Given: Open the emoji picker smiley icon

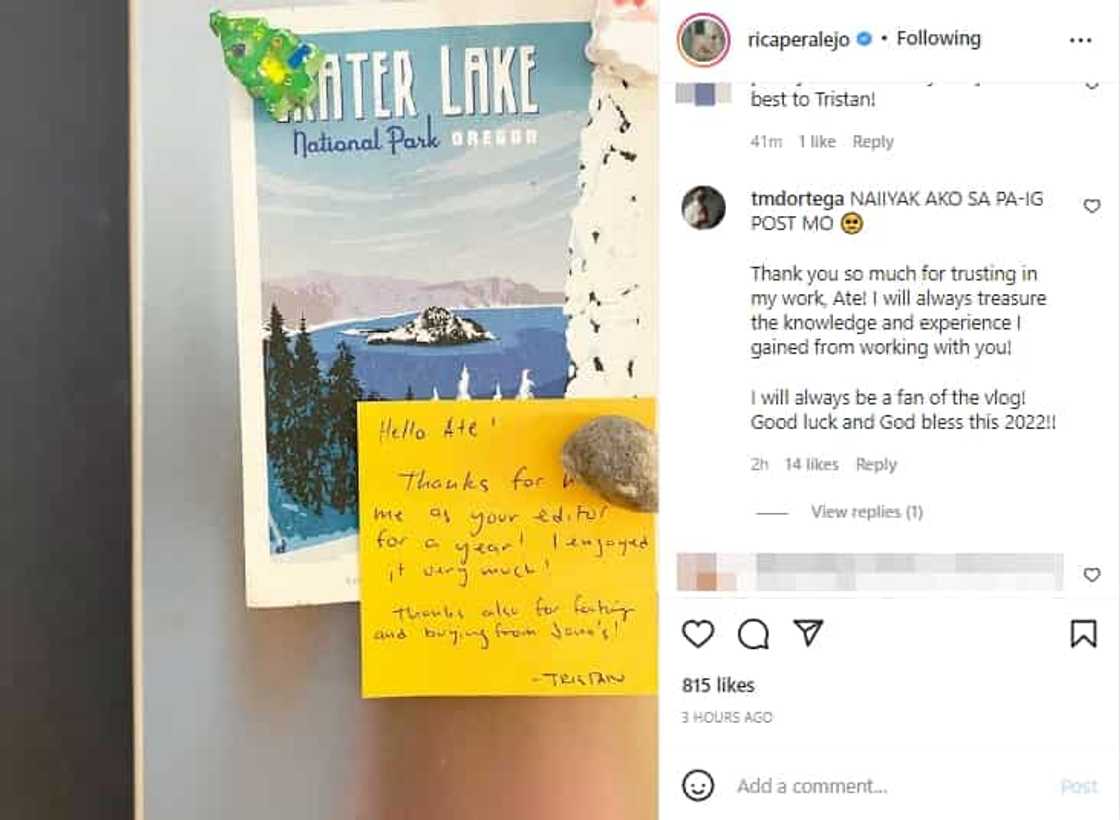Looking at the screenshot, I should coord(697,786).
